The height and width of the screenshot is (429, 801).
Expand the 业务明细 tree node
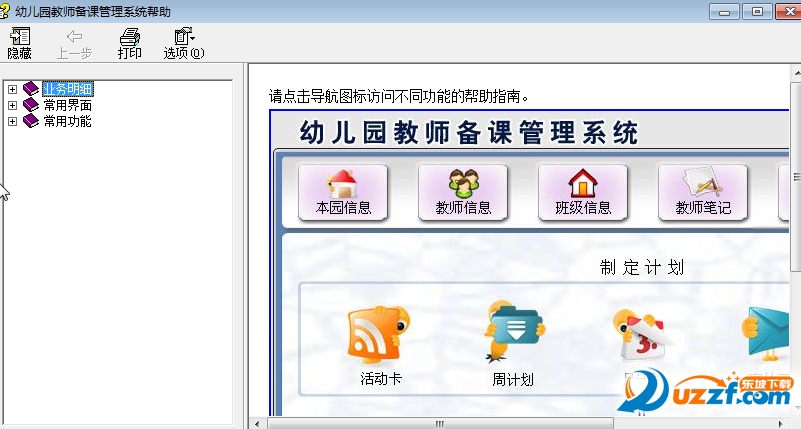12,89
